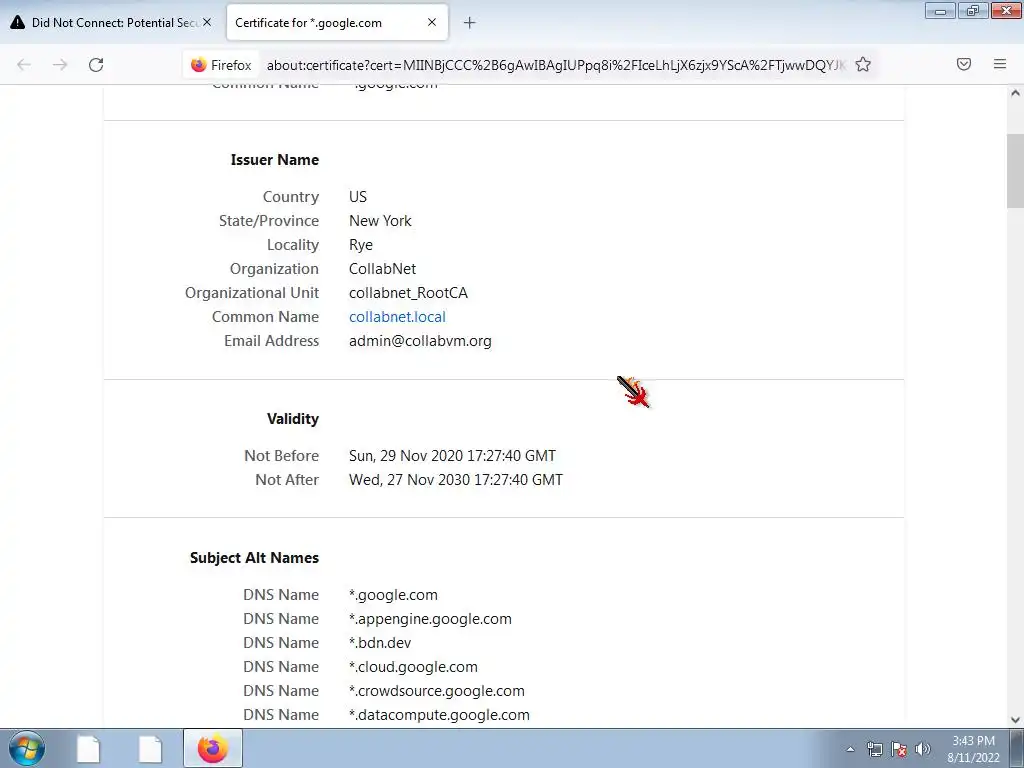Switch to Did Not Connect tab

click(111, 22)
